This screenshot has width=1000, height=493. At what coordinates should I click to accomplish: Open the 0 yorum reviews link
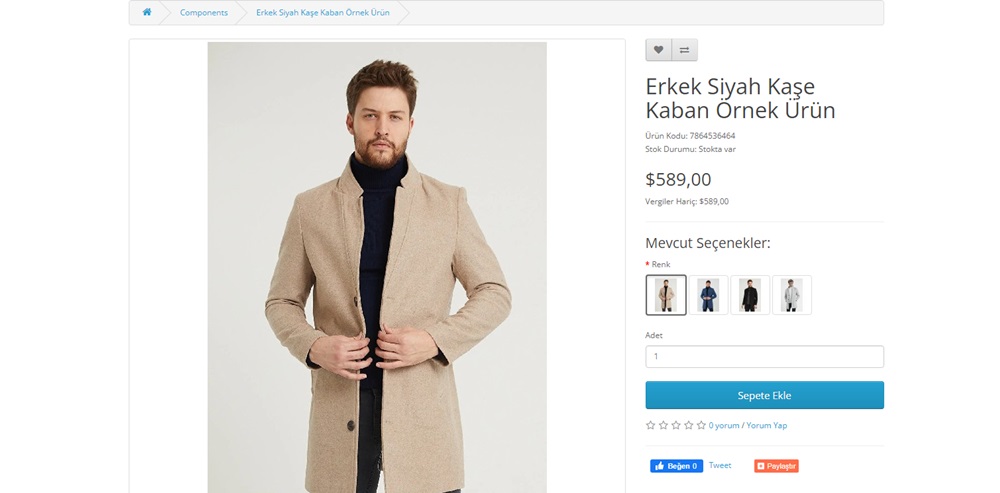point(724,425)
